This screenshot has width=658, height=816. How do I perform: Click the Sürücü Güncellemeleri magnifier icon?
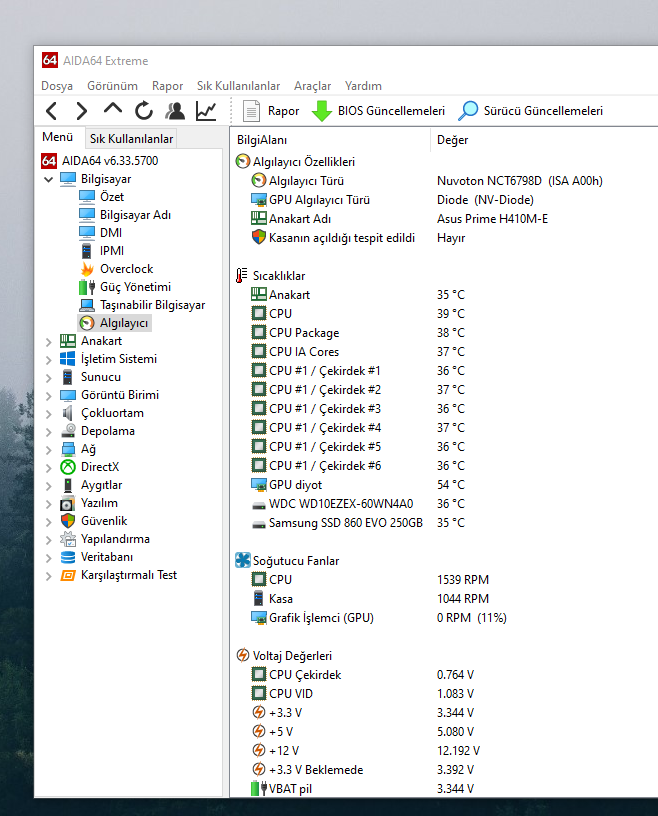pyautogui.click(x=468, y=111)
